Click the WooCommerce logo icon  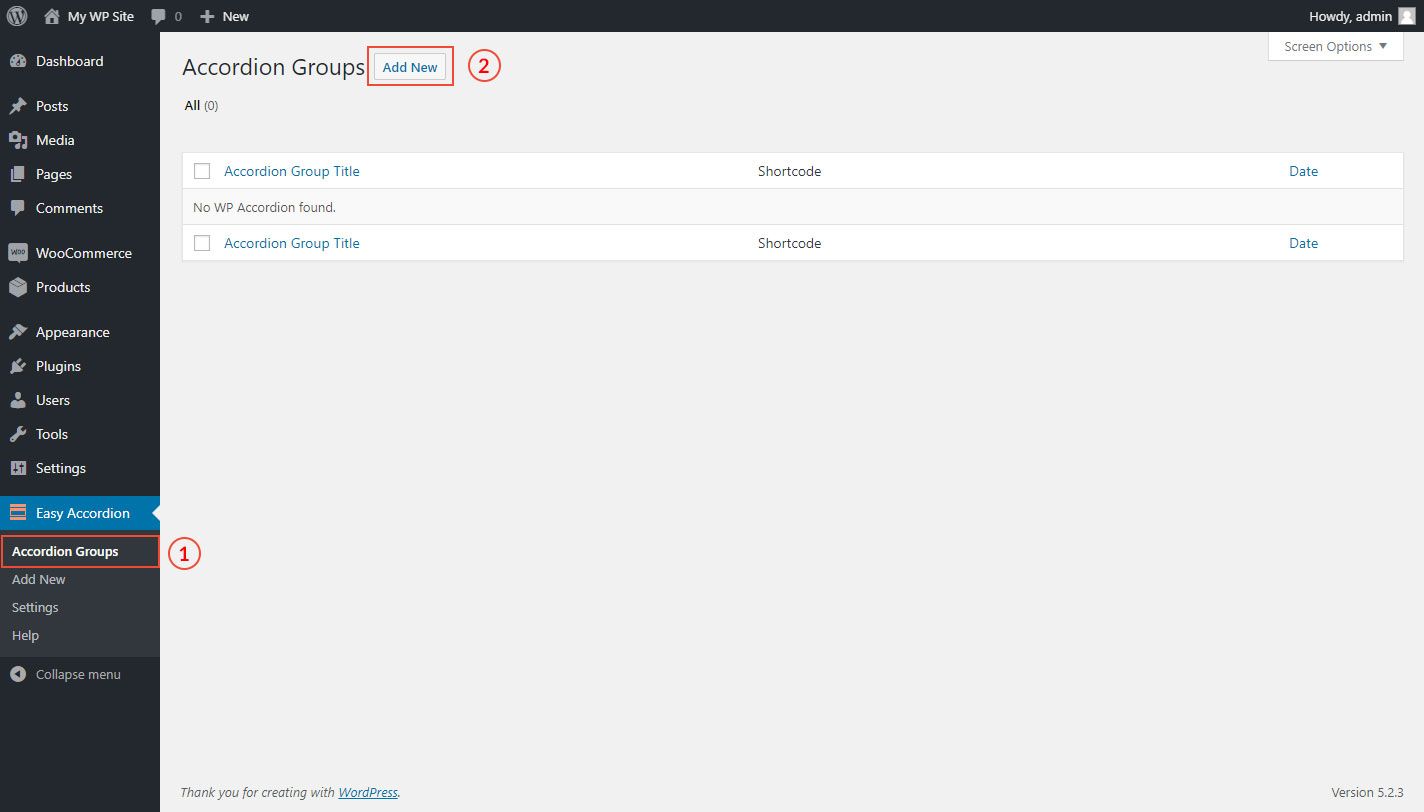click(x=17, y=253)
